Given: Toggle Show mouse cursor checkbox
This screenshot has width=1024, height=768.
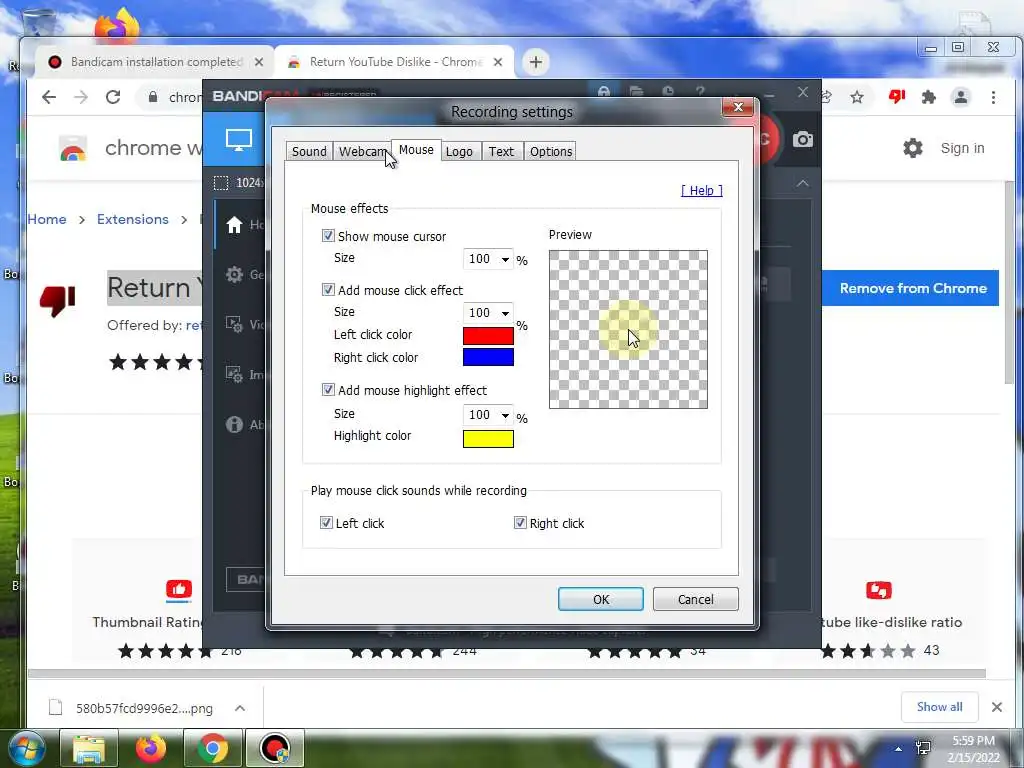Looking at the screenshot, I should (x=328, y=236).
